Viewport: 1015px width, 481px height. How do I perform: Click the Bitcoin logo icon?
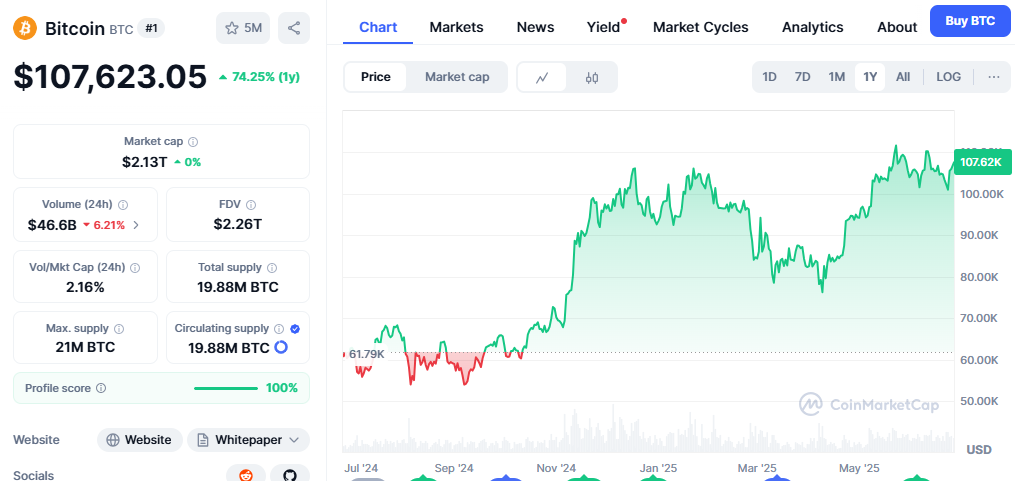click(x=25, y=28)
